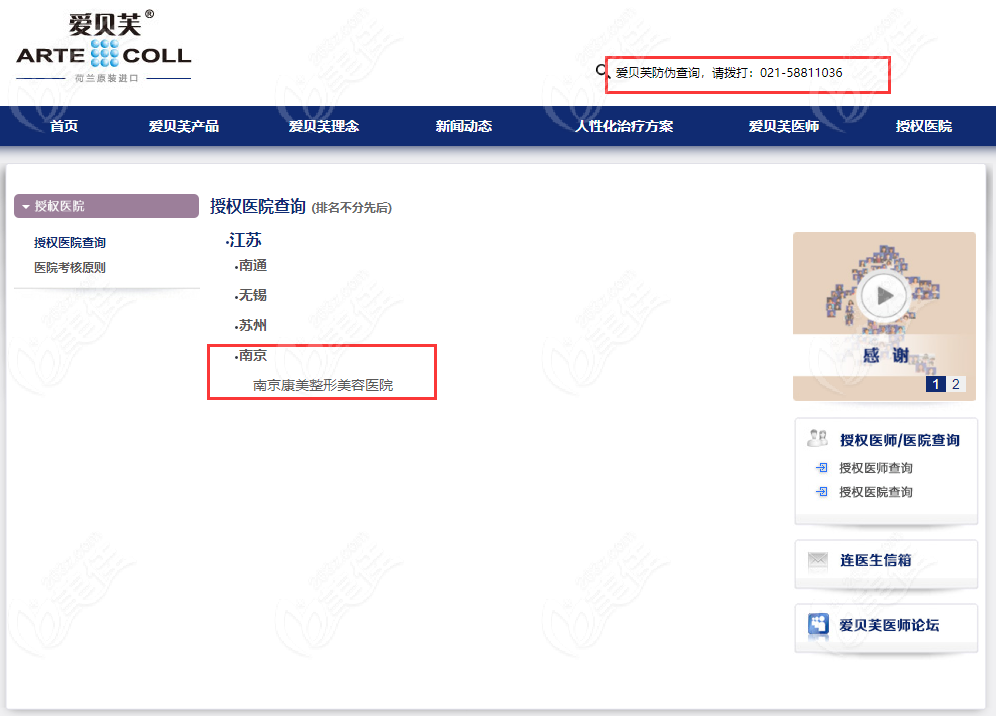Open the 连医生信箱 link
The width and height of the screenshot is (996, 716).
pyautogui.click(x=875, y=560)
